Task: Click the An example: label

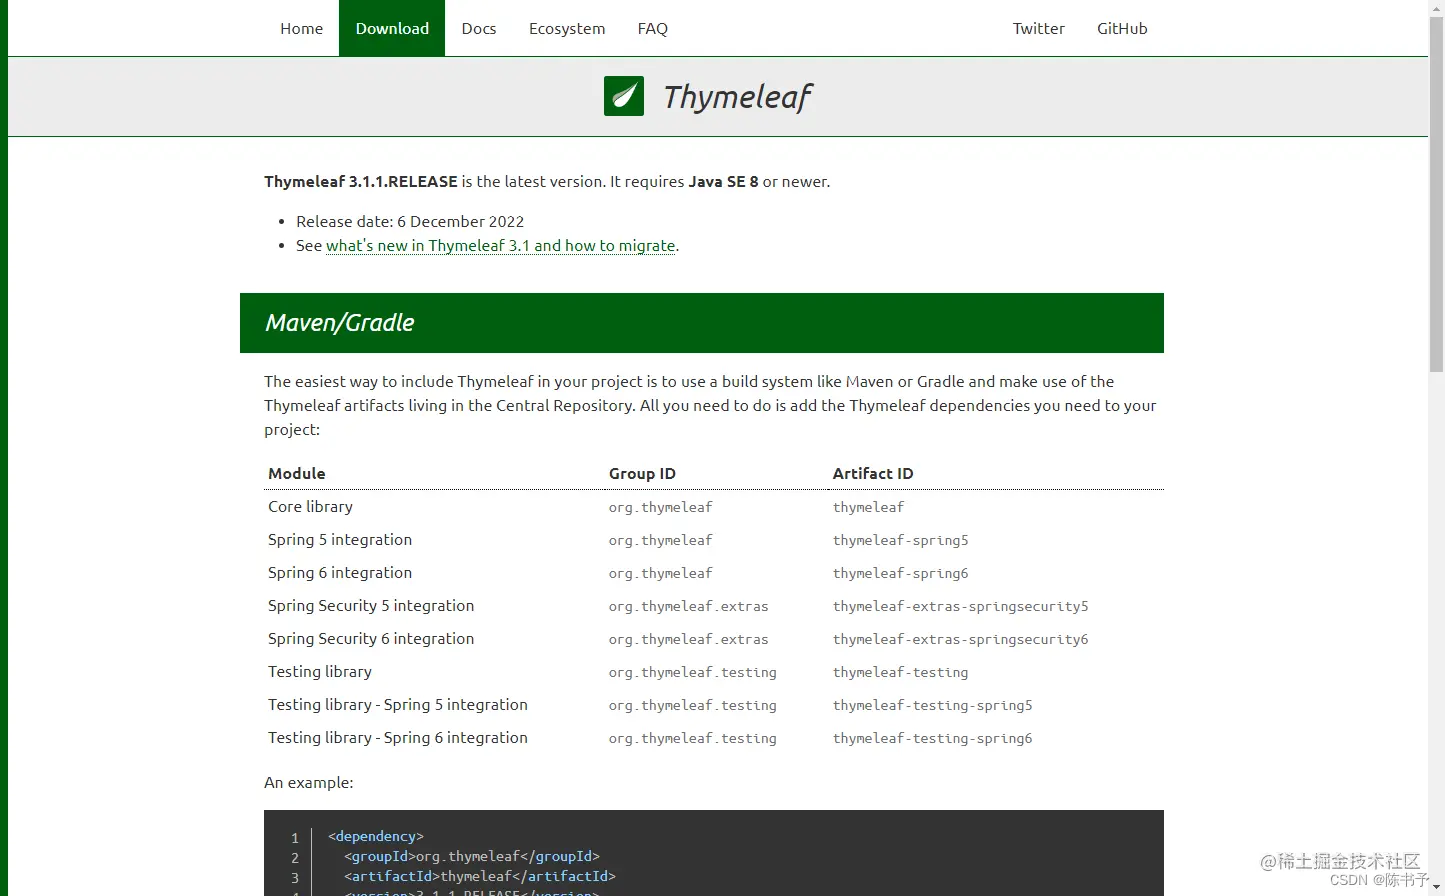Action: [308, 782]
